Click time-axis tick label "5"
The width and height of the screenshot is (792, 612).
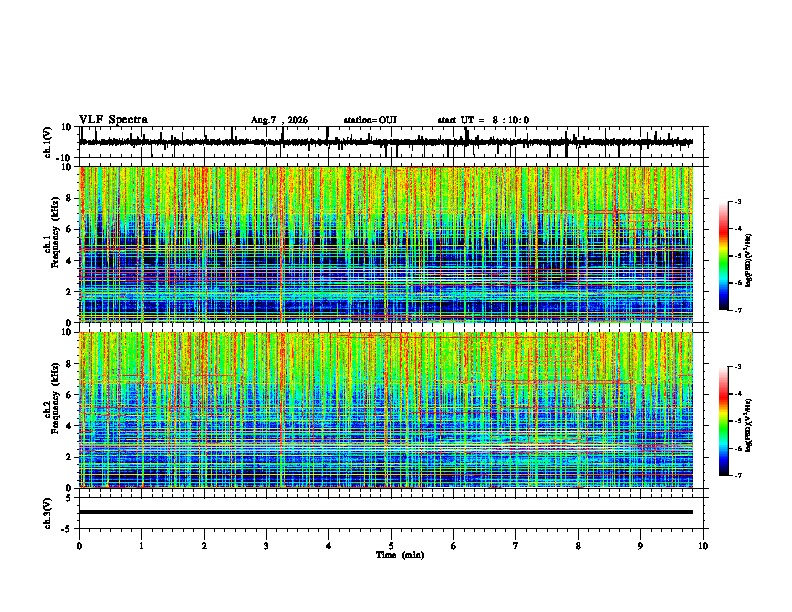pyautogui.click(x=391, y=546)
